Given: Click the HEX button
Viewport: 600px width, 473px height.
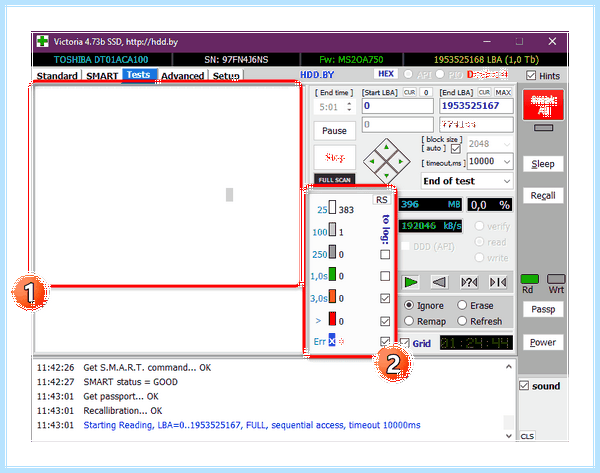Looking at the screenshot, I should coord(386,73).
